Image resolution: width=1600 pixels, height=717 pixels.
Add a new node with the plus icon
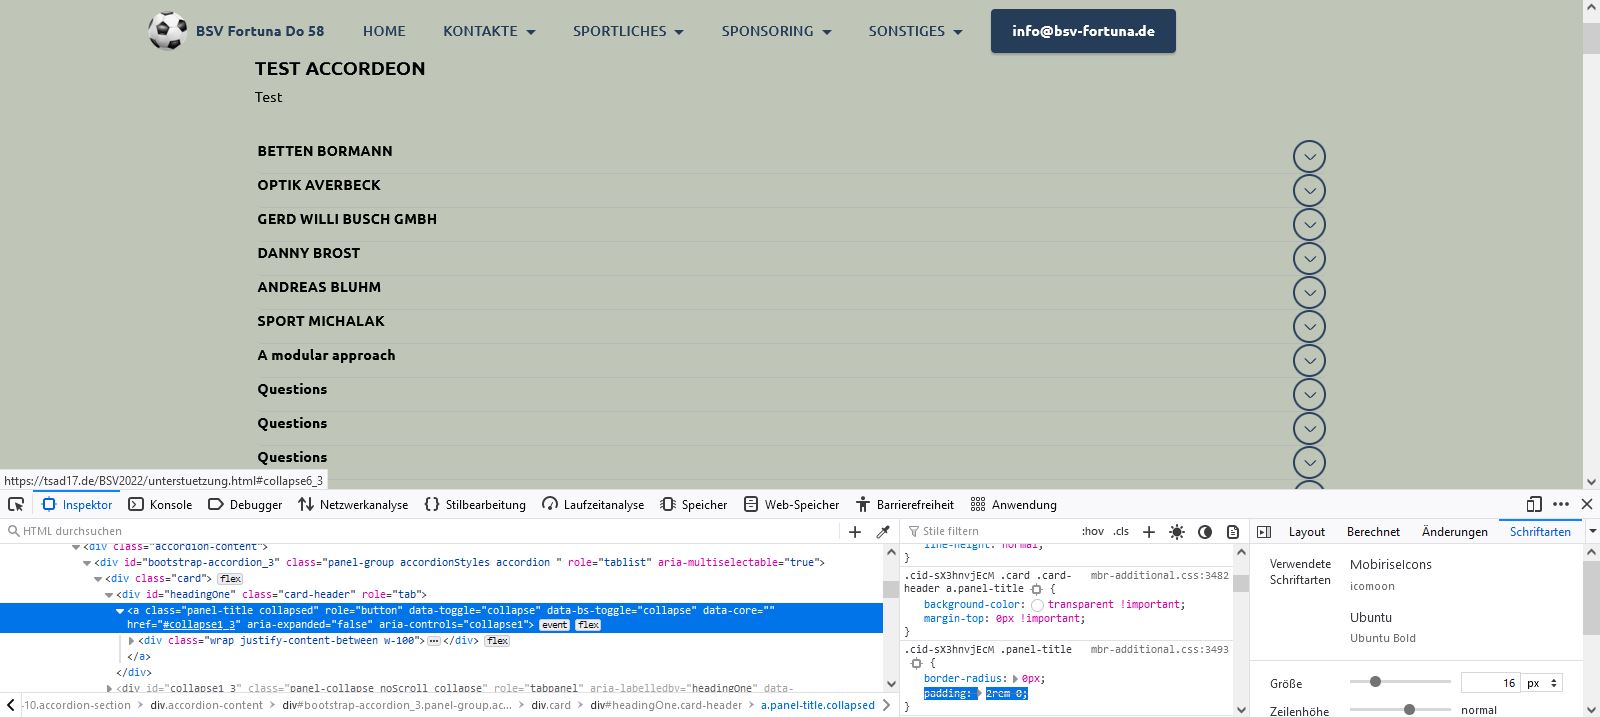pyautogui.click(x=854, y=532)
